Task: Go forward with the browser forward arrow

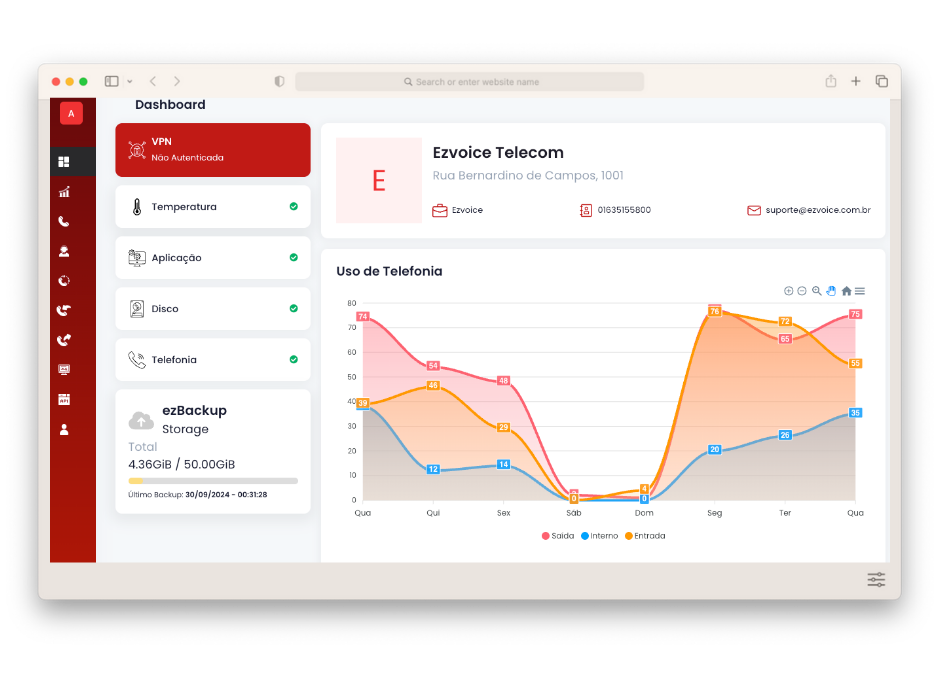Action: click(177, 82)
